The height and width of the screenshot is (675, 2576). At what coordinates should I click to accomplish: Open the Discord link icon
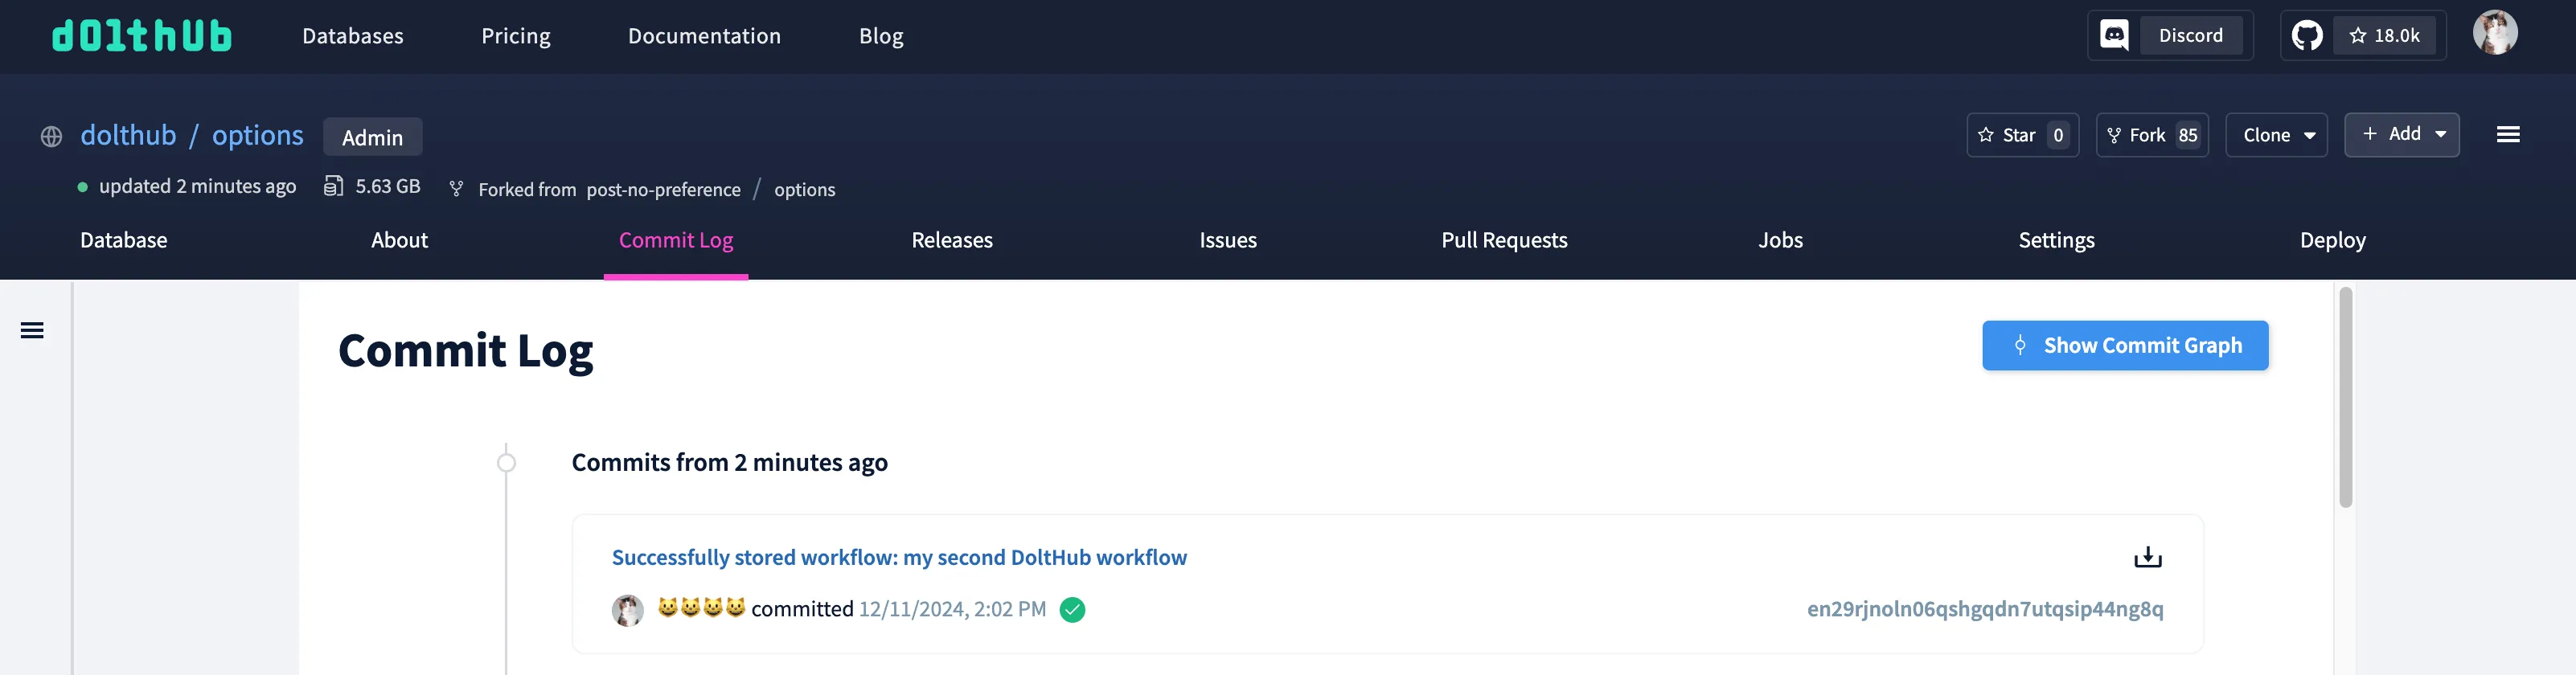[x=2114, y=36]
